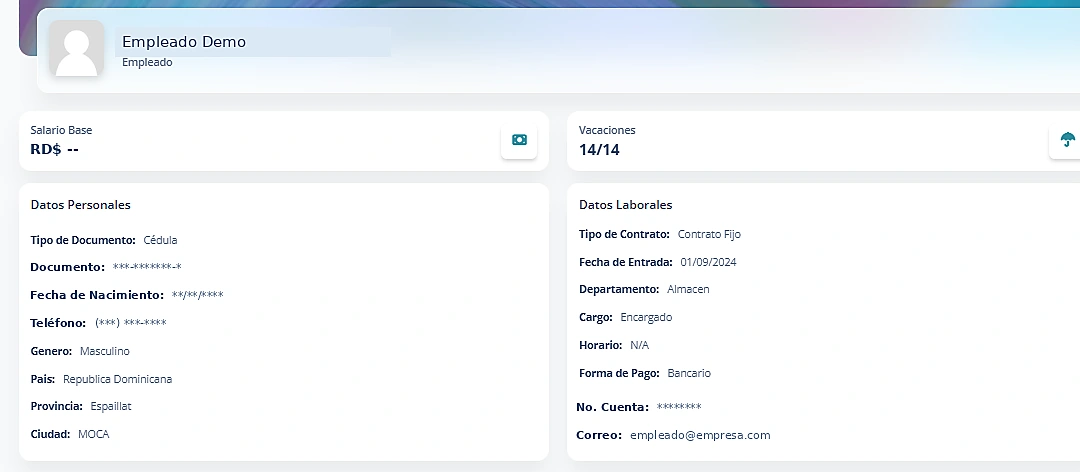
Task: Click the 01/09/2024 entry date
Action: (x=709, y=263)
